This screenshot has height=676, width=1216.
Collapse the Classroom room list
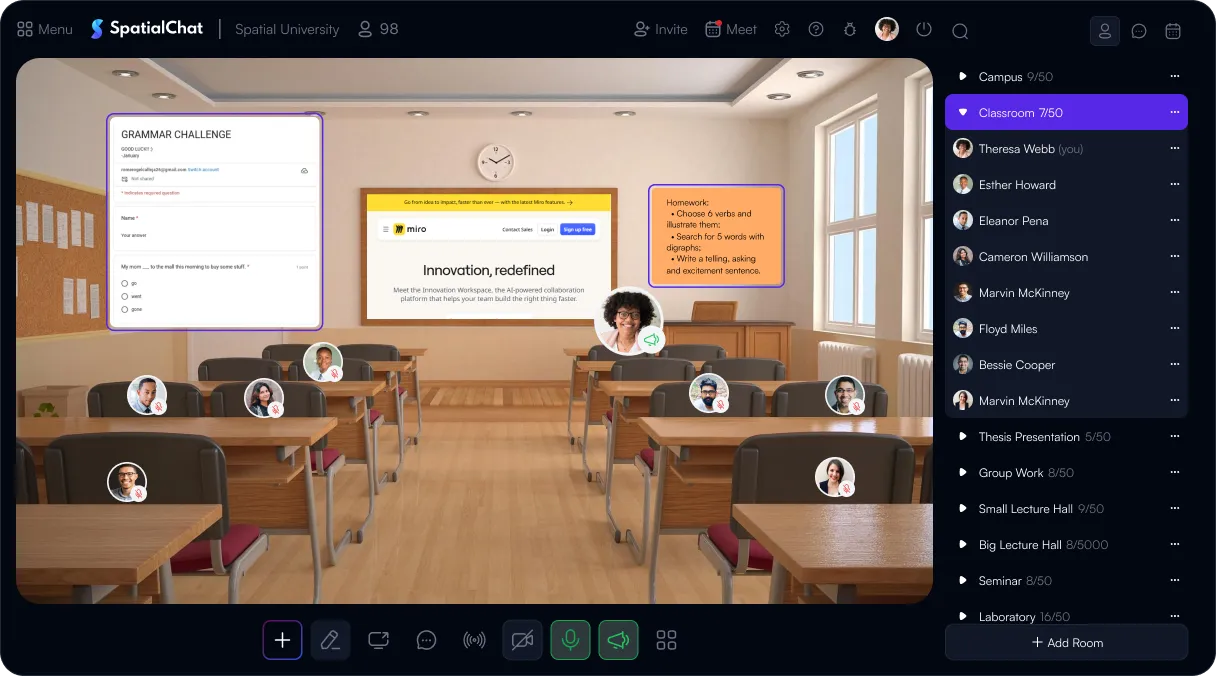click(962, 112)
